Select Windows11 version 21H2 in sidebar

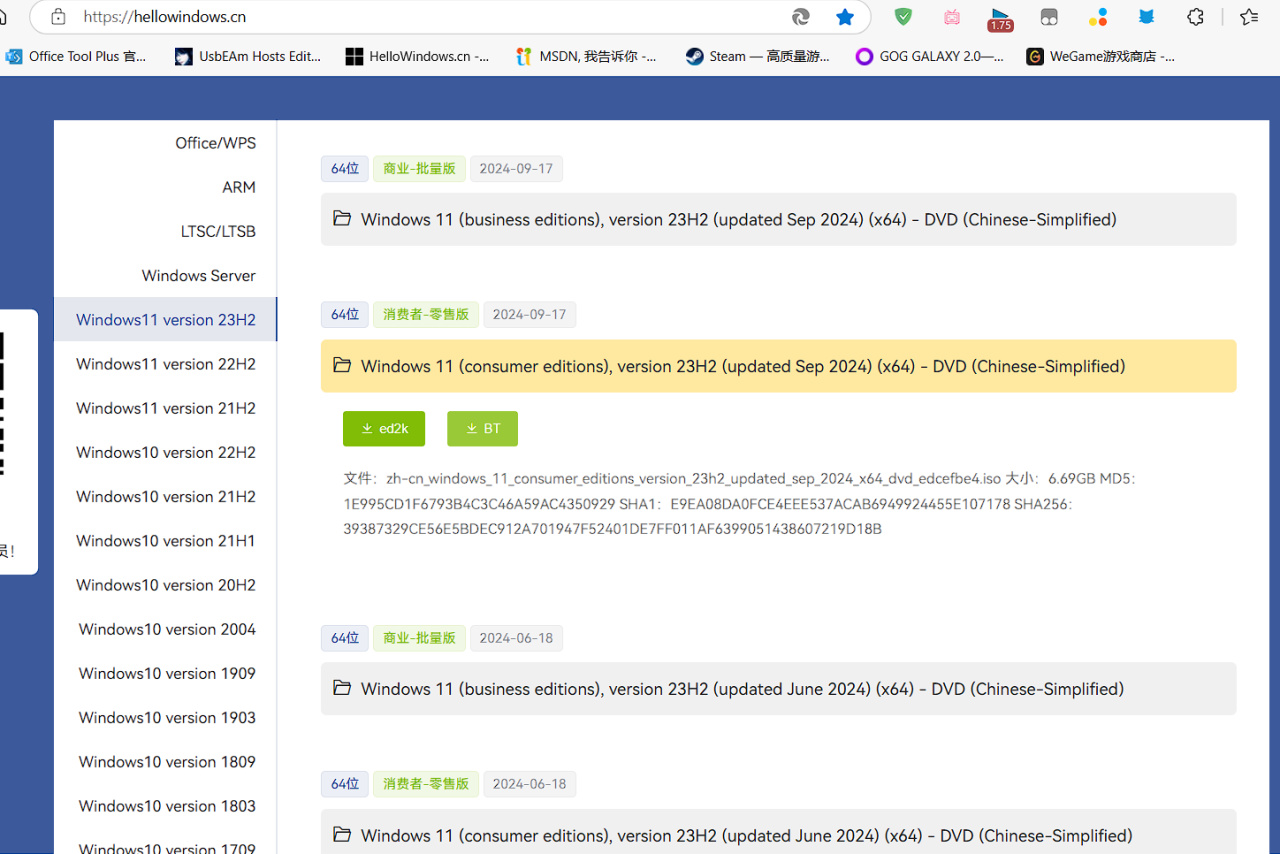pyautogui.click(x=166, y=408)
